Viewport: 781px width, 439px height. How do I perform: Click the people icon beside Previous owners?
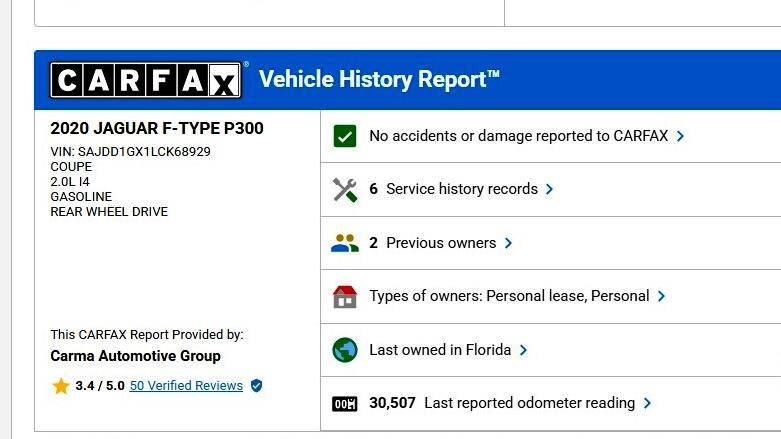[345, 243]
